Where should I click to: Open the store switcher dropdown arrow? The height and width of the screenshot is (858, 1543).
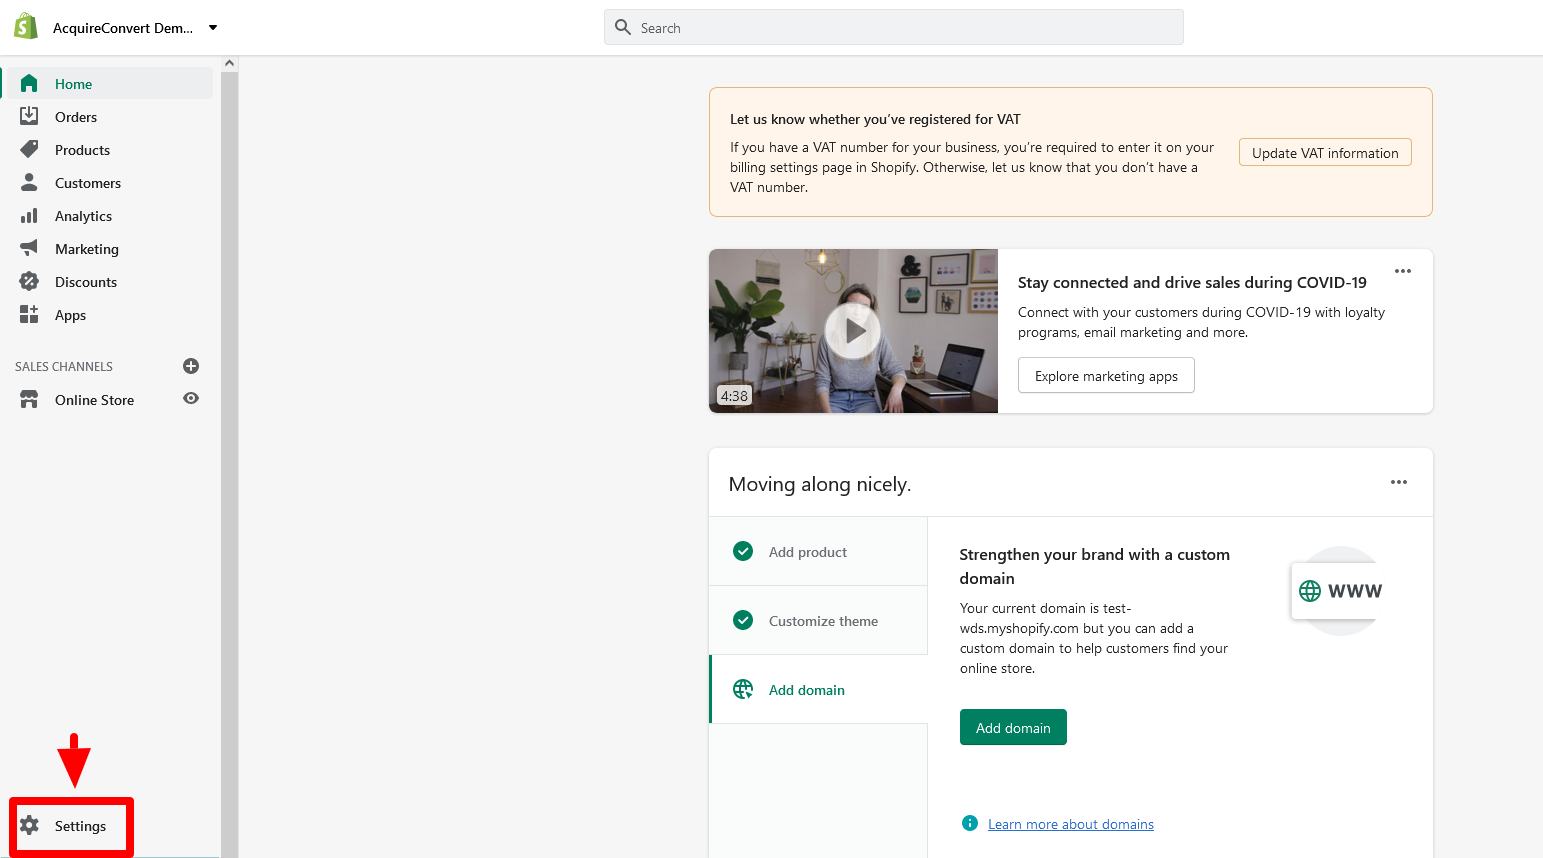point(213,28)
